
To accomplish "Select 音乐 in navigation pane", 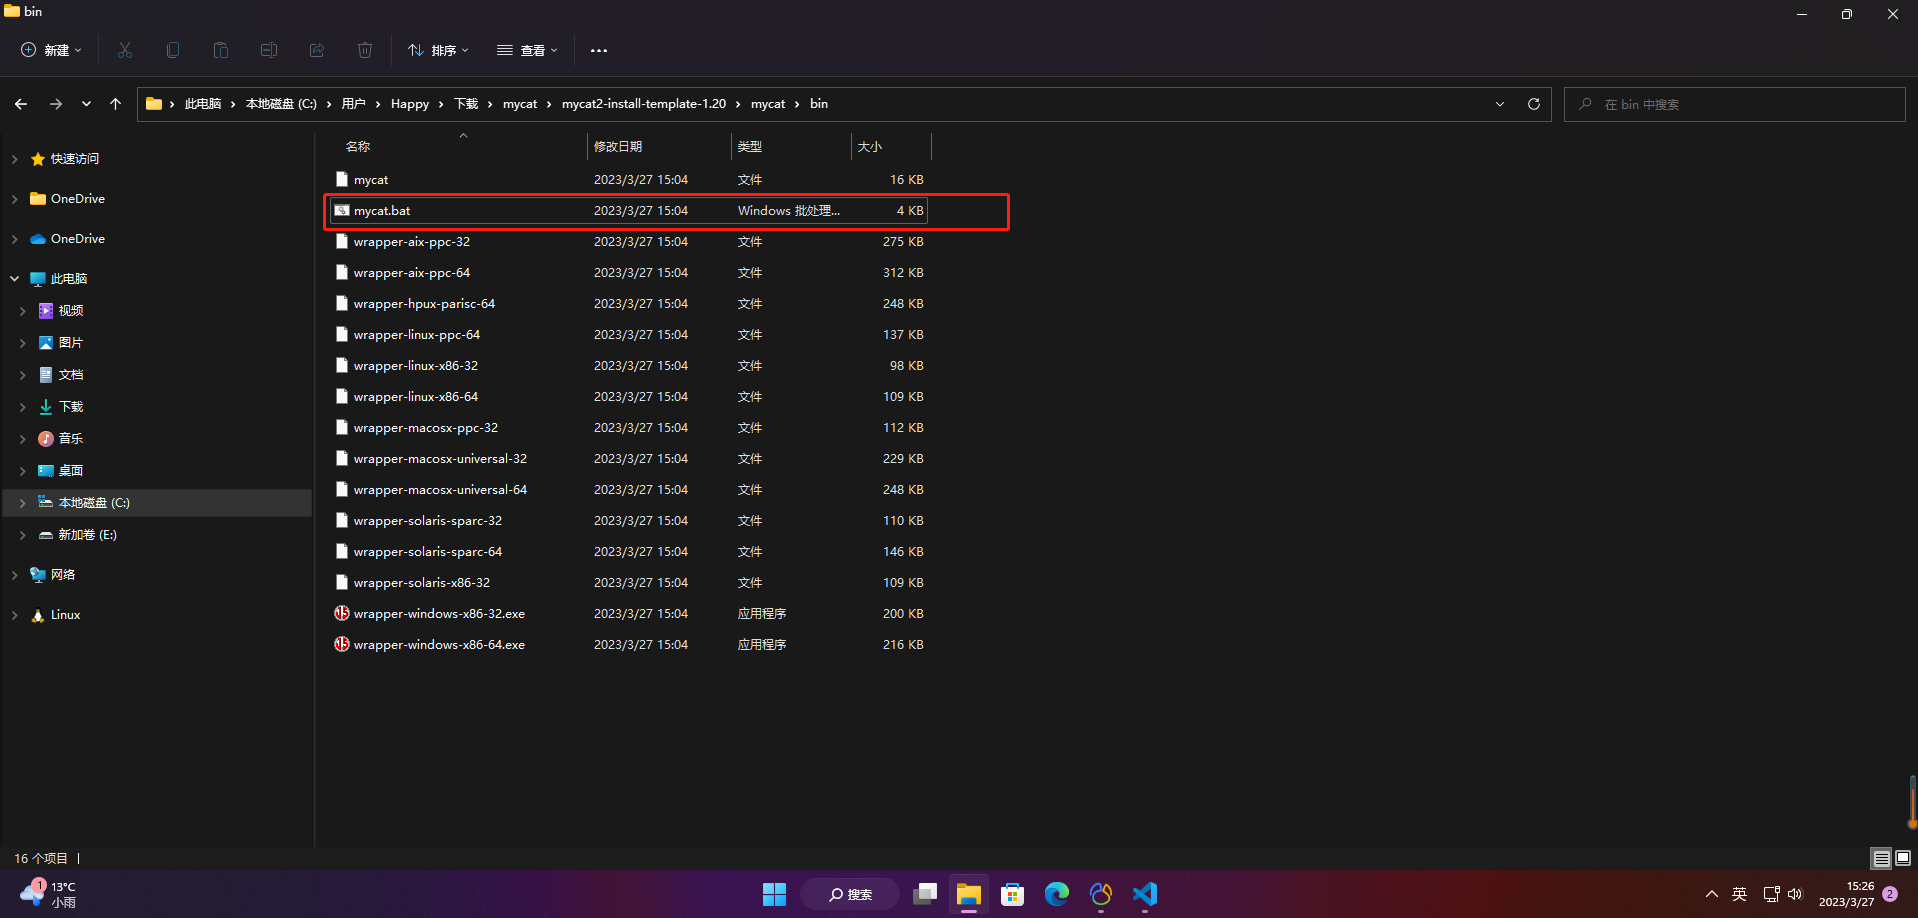I will click(71, 439).
